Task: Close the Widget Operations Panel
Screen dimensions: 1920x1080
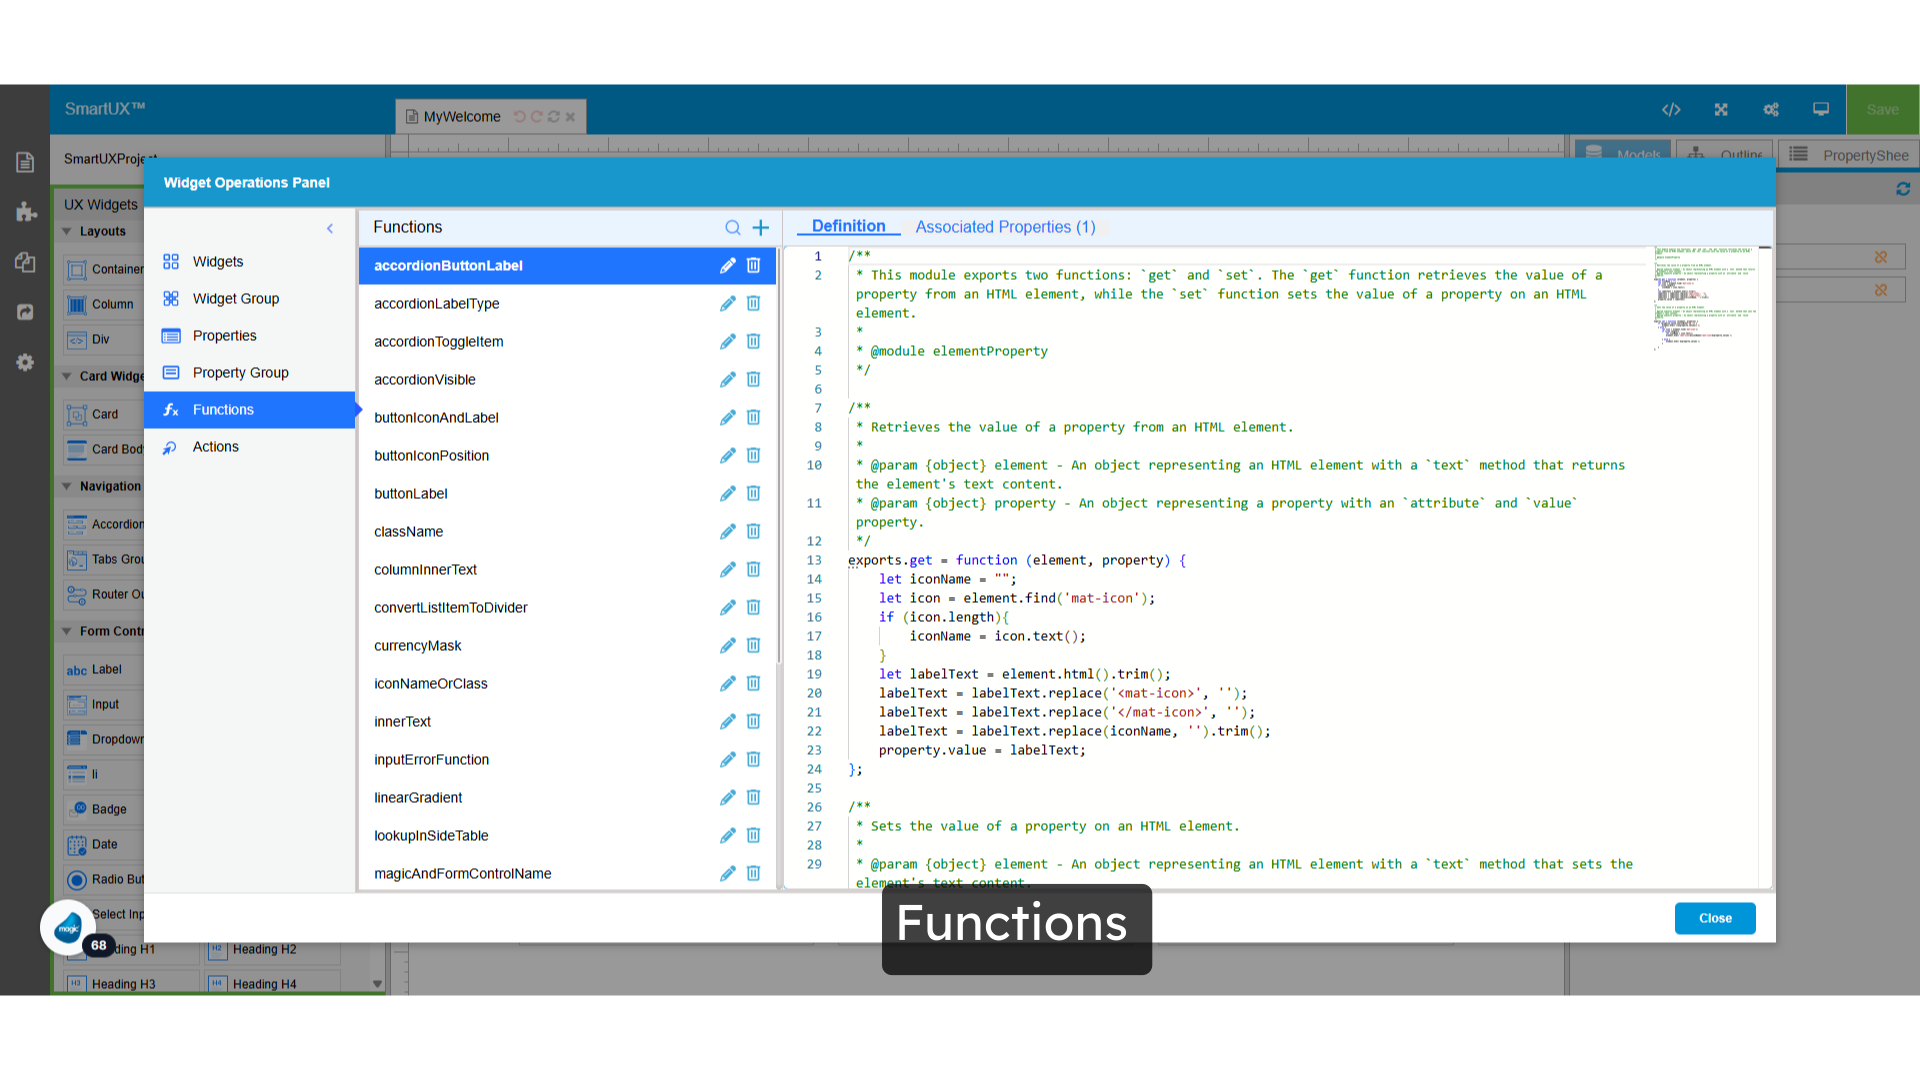Action: (x=1714, y=918)
